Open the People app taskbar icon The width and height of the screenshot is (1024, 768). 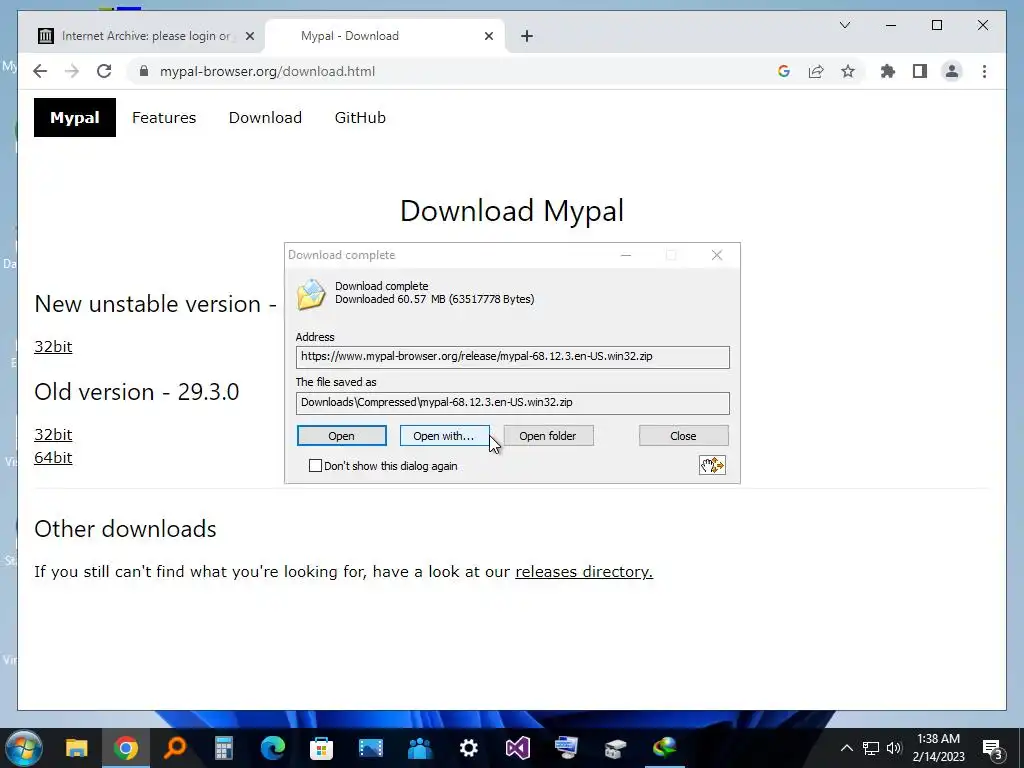419,748
